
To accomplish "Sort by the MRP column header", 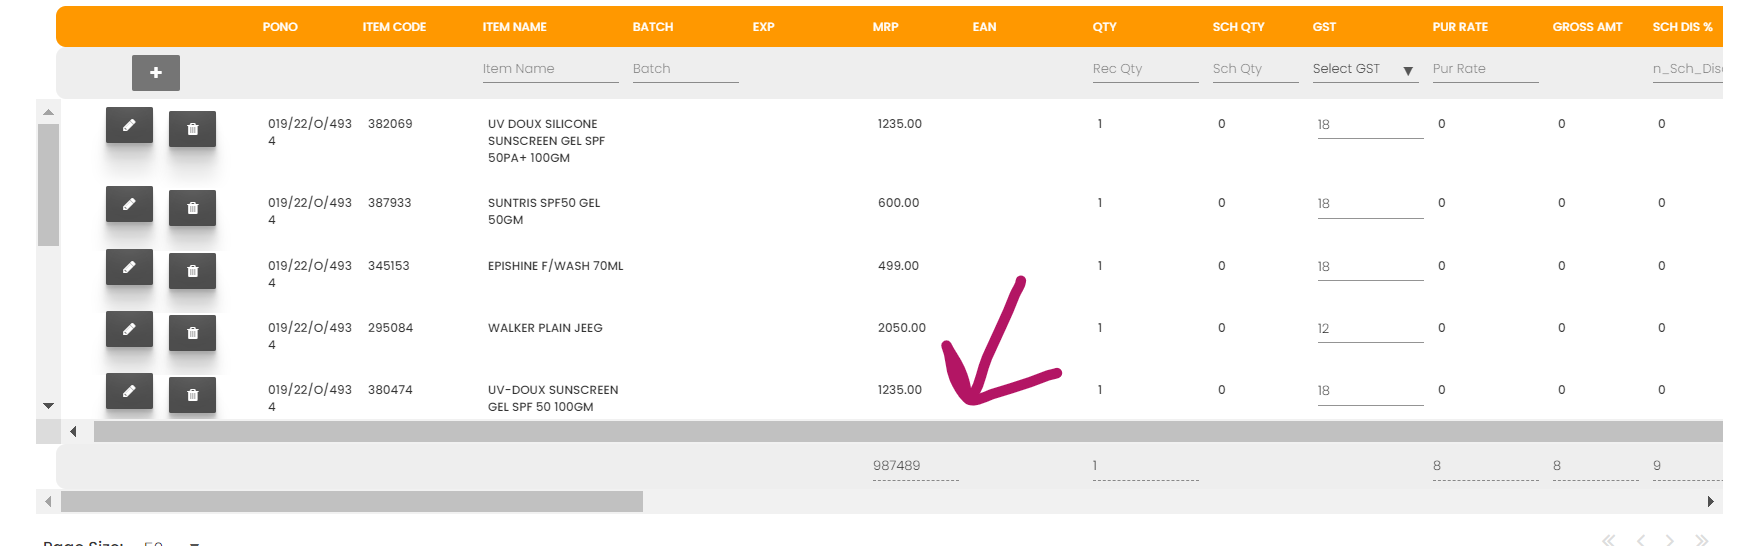I will tap(885, 27).
